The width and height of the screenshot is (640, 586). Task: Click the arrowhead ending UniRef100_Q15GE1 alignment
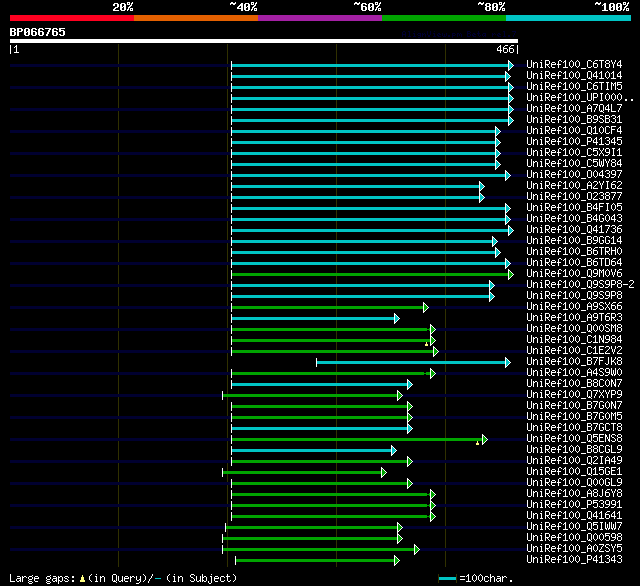[384, 473]
